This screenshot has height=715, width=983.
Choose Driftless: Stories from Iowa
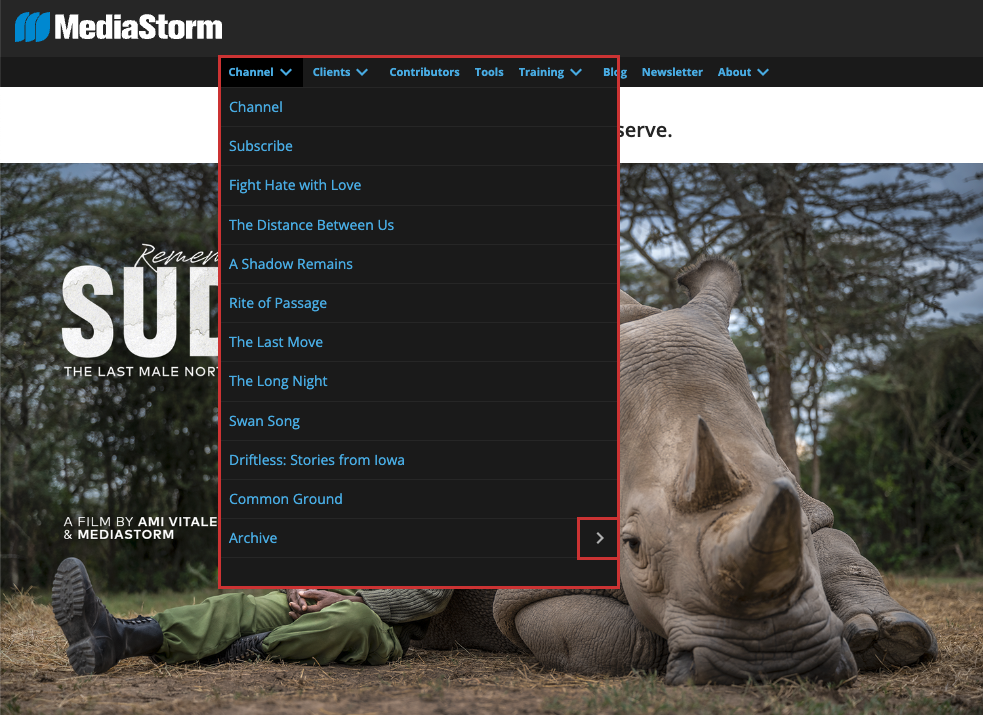pos(316,460)
